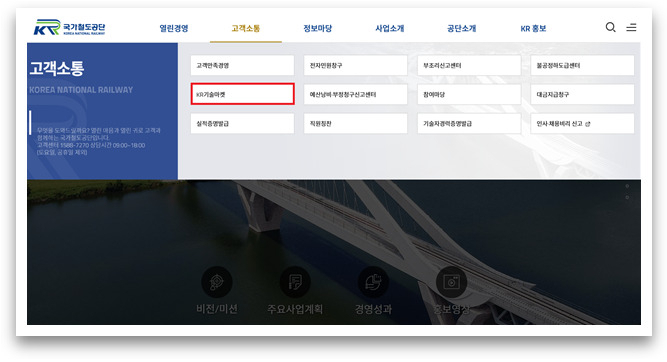Click the 비전/미션 text label

click(x=217, y=309)
